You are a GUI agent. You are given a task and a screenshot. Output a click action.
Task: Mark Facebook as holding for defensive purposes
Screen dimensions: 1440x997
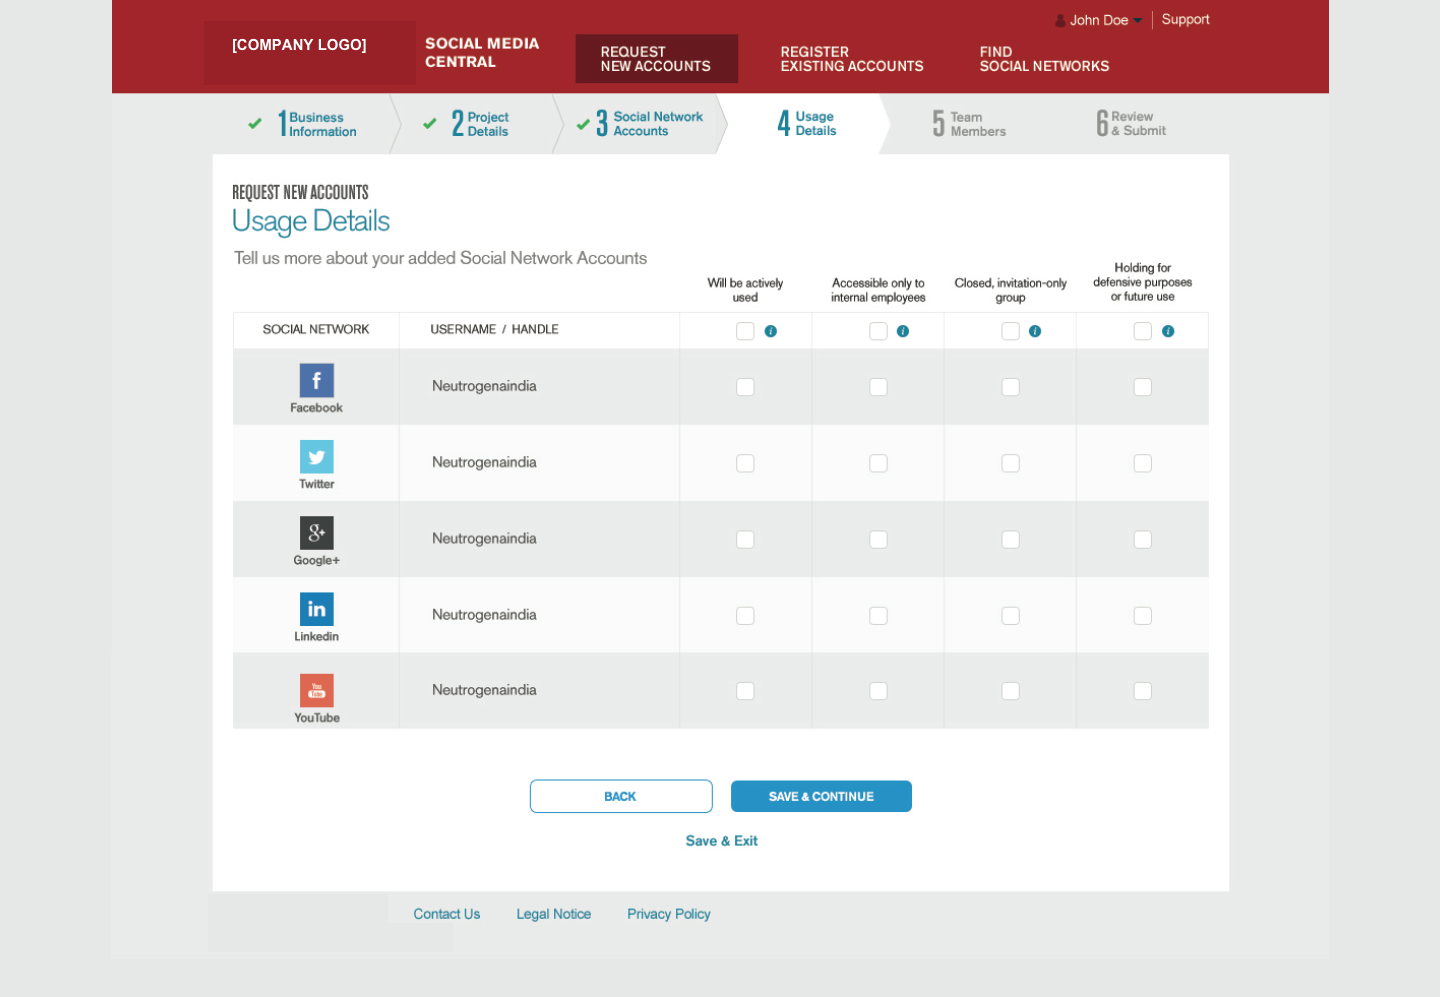point(1142,387)
